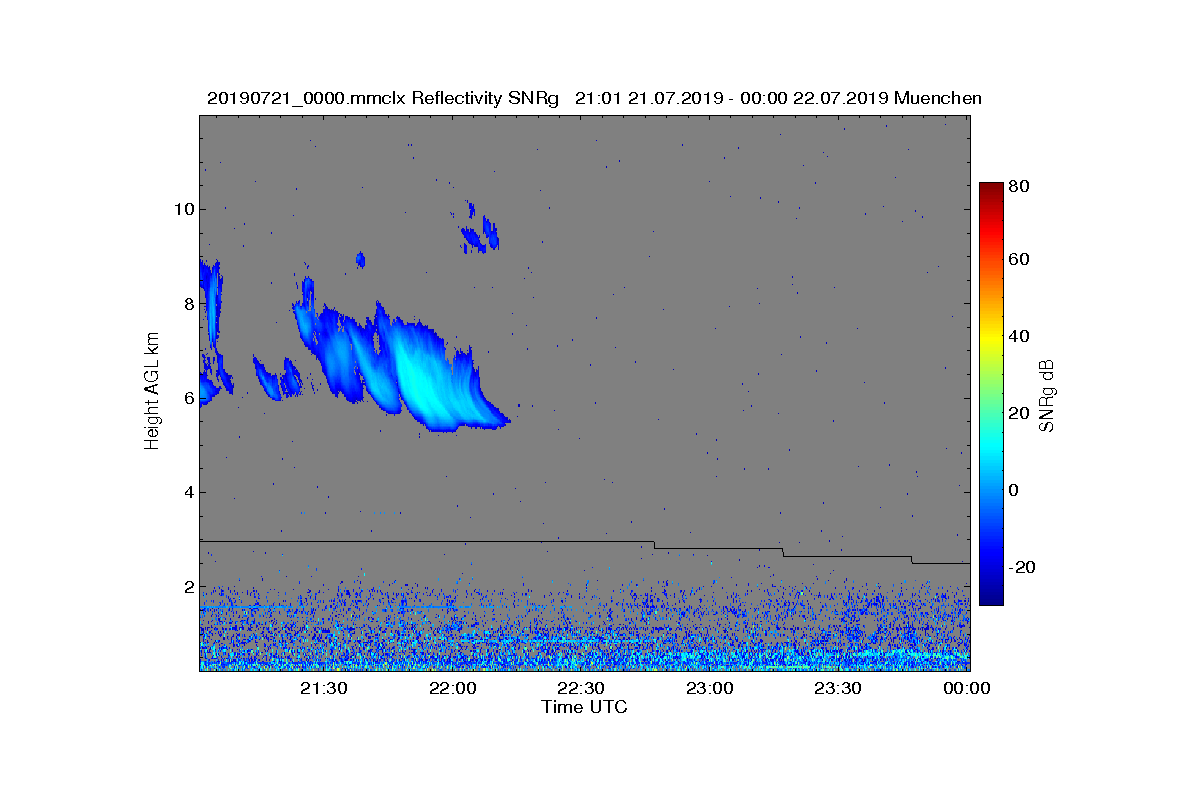Click the colorbar value 60

1020,260
